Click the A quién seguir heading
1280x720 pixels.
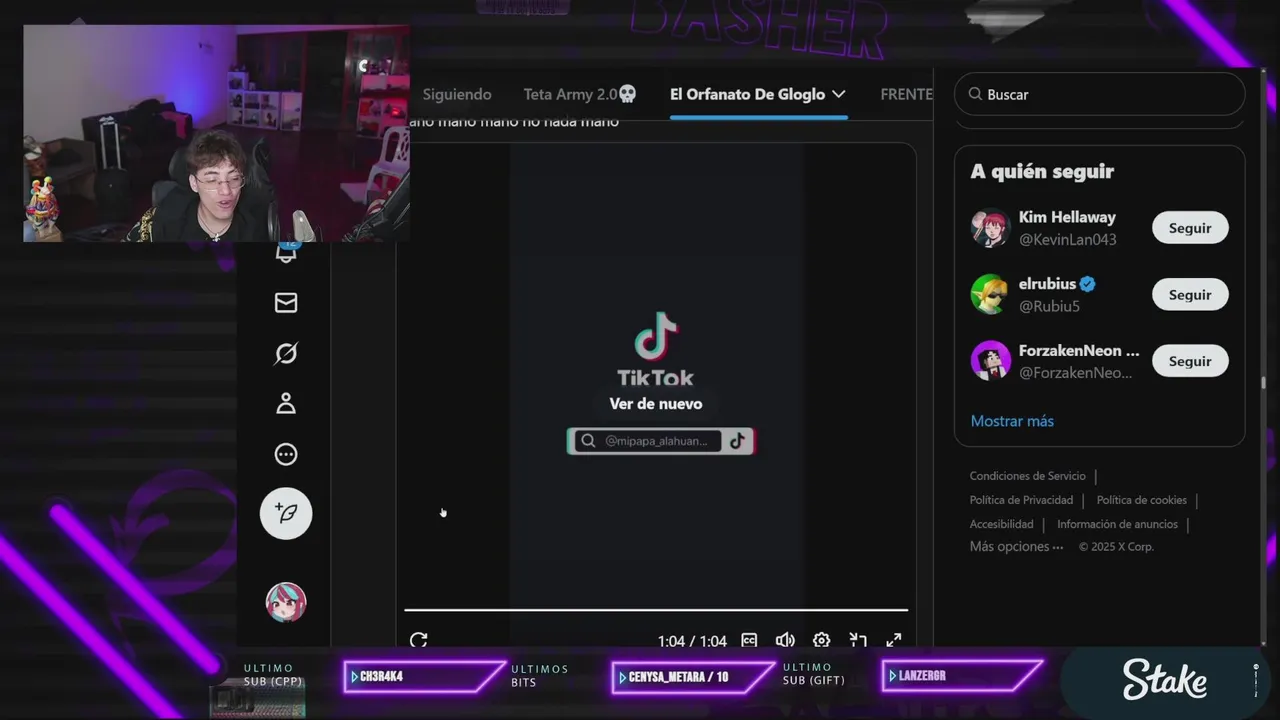click(x=1042, y=171)
